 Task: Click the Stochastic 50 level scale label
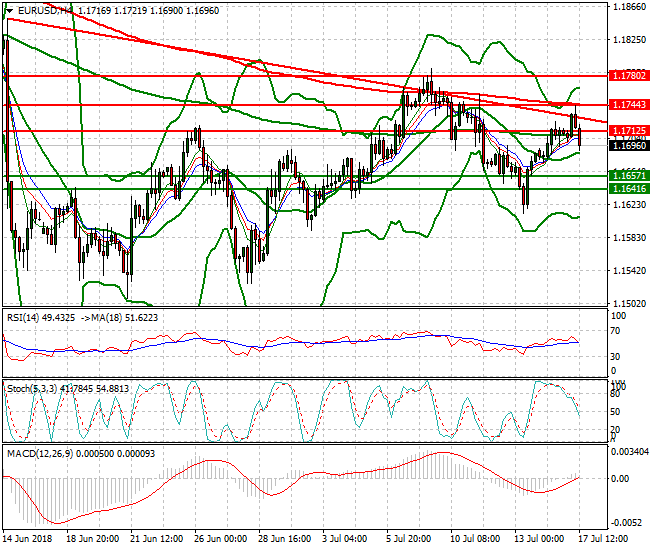616,412
